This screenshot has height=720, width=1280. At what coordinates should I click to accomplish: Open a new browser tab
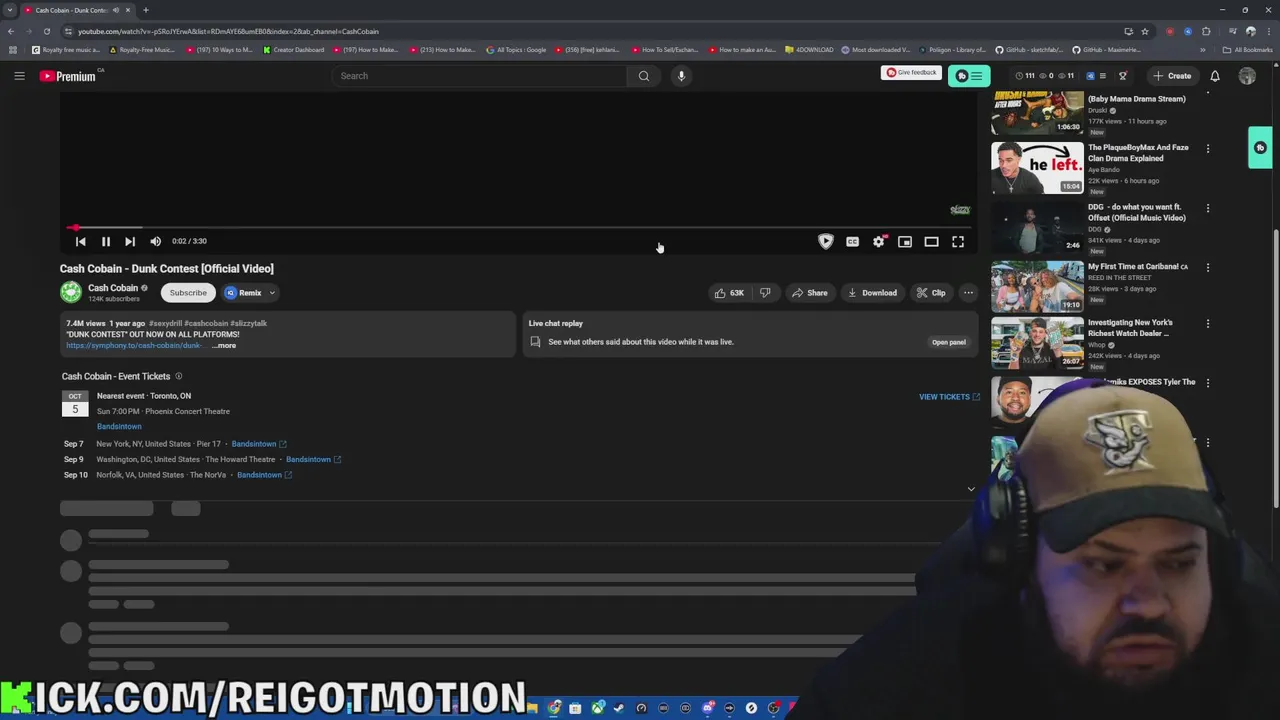[146, 10]
